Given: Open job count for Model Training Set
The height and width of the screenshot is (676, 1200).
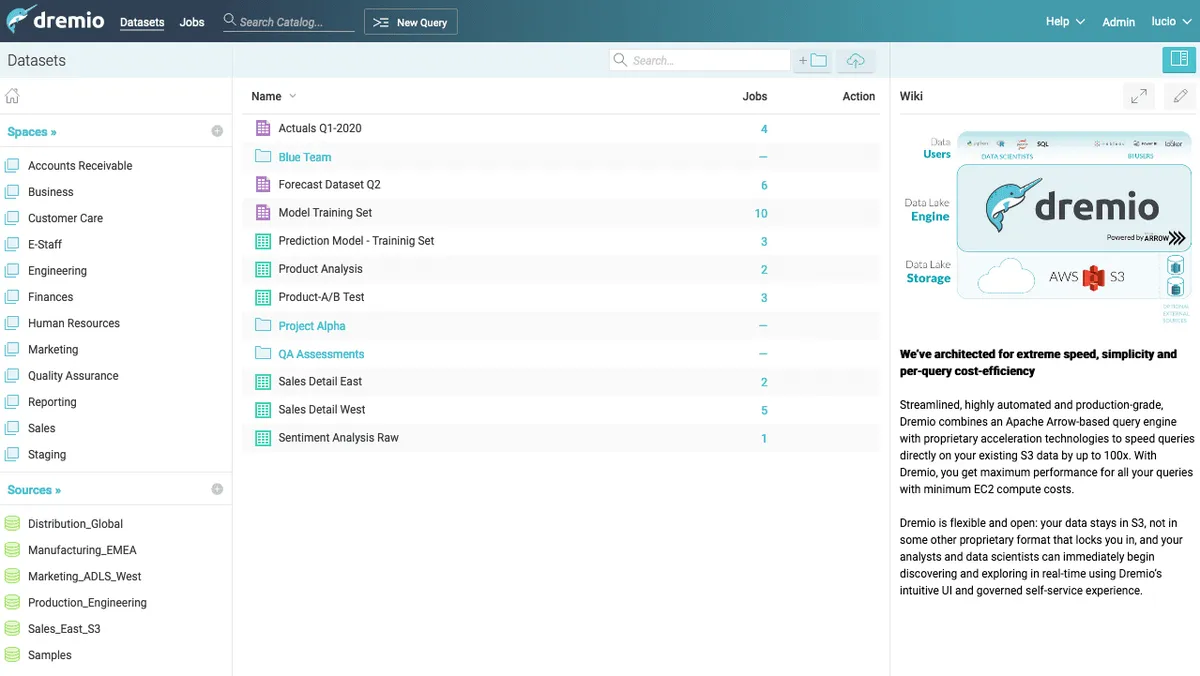Looking at the screenshot, I should 761,213.
